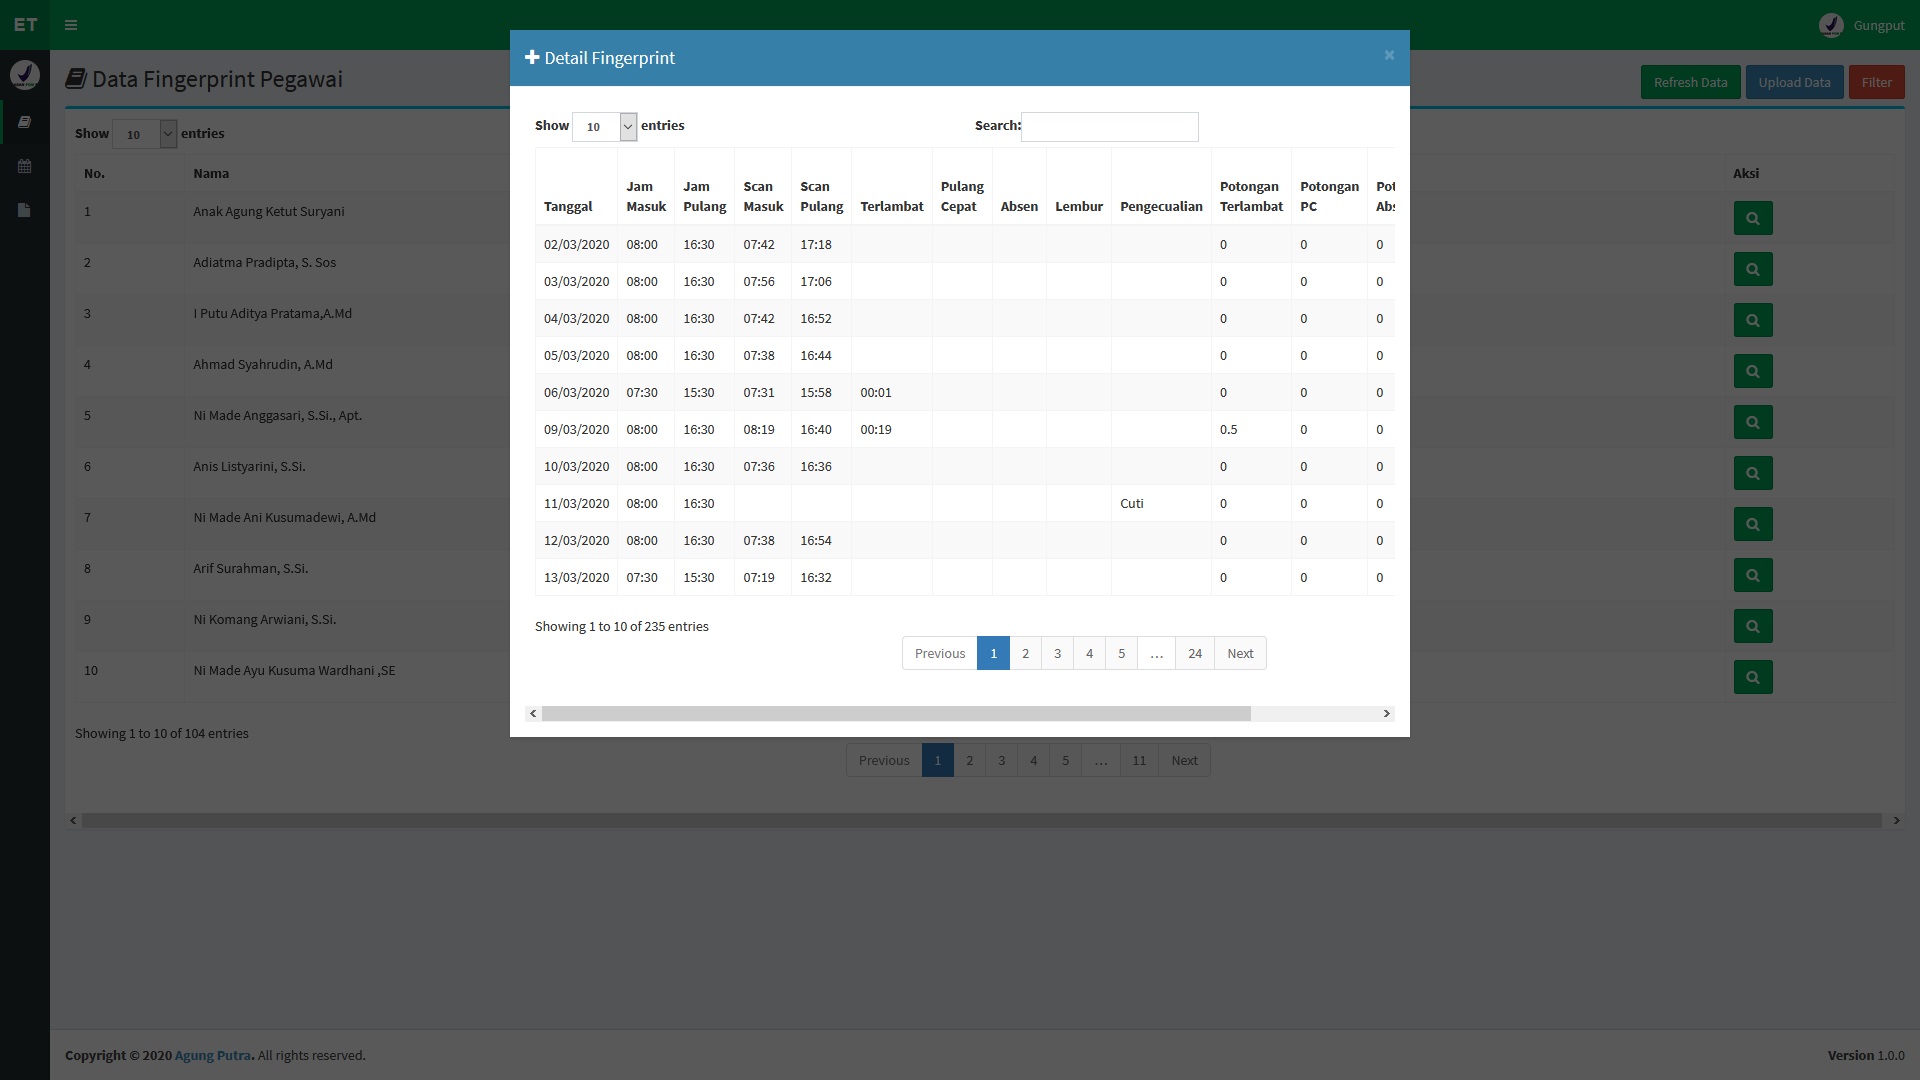The height and width of the screenshot is (1080, 1920).
Task: Click Next in the modal pagination
Action: (x=1240, y=653)
